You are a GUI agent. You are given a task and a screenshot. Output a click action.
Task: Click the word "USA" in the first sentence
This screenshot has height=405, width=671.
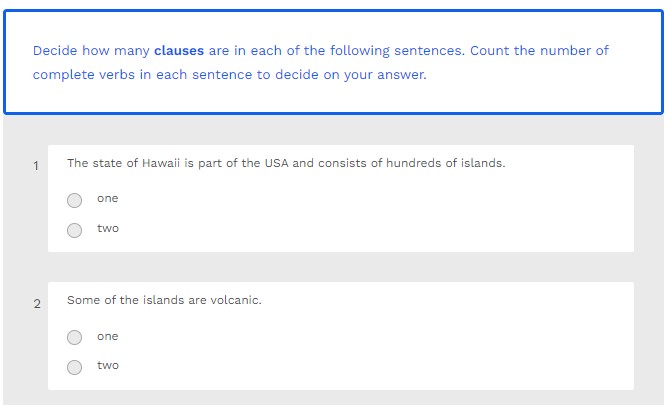tap(277, 162)
